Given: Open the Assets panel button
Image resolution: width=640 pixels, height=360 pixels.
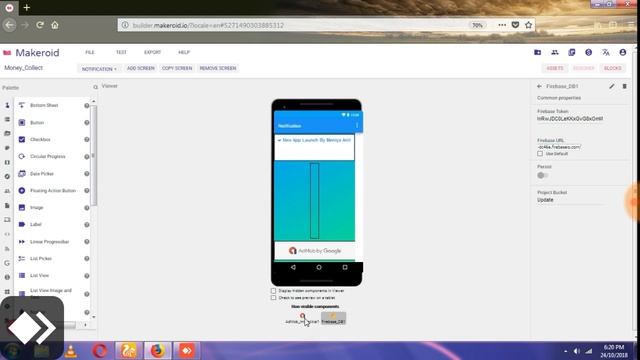Looking at the screenshot, I should (x=555, y=68).
